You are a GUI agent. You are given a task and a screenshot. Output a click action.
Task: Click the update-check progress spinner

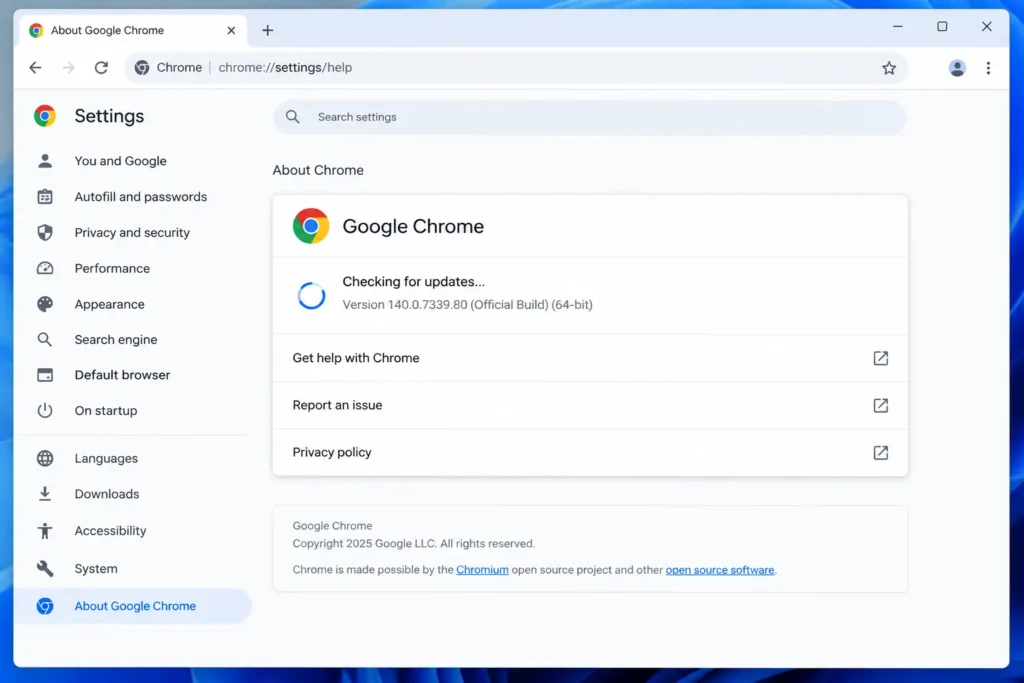[311, 295]
